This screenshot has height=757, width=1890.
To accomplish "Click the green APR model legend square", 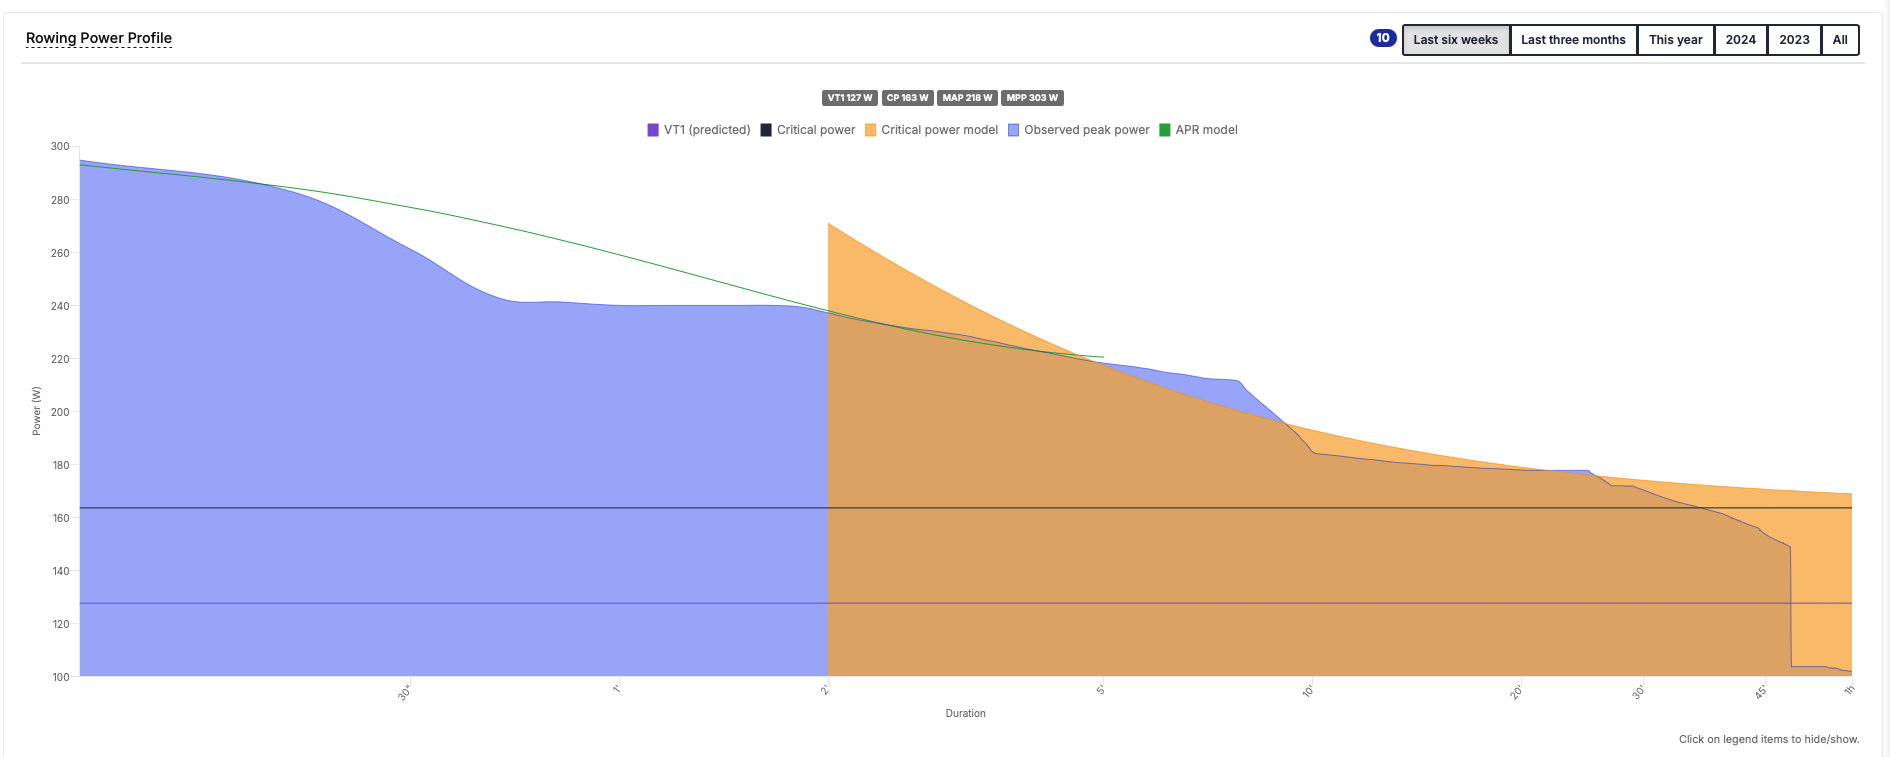I will click(1164, 130).
